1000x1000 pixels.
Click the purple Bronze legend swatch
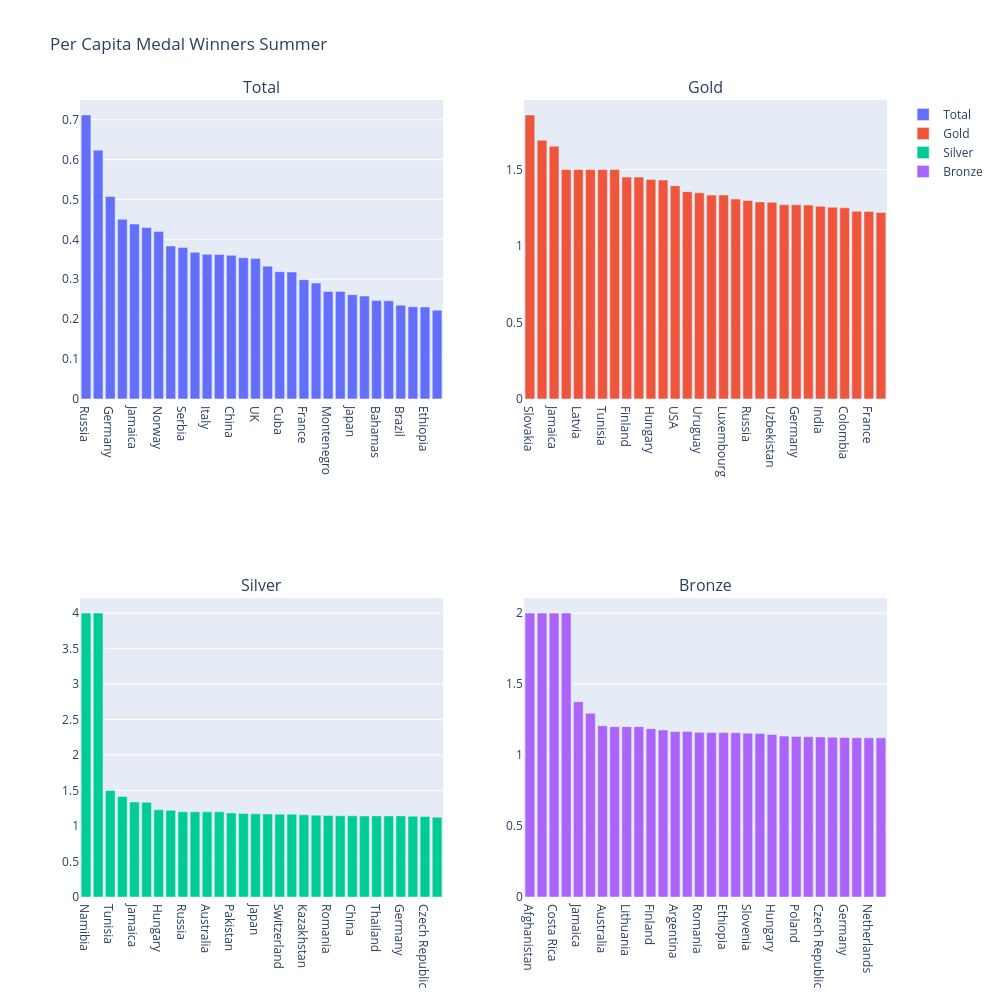tap(923, 172)
